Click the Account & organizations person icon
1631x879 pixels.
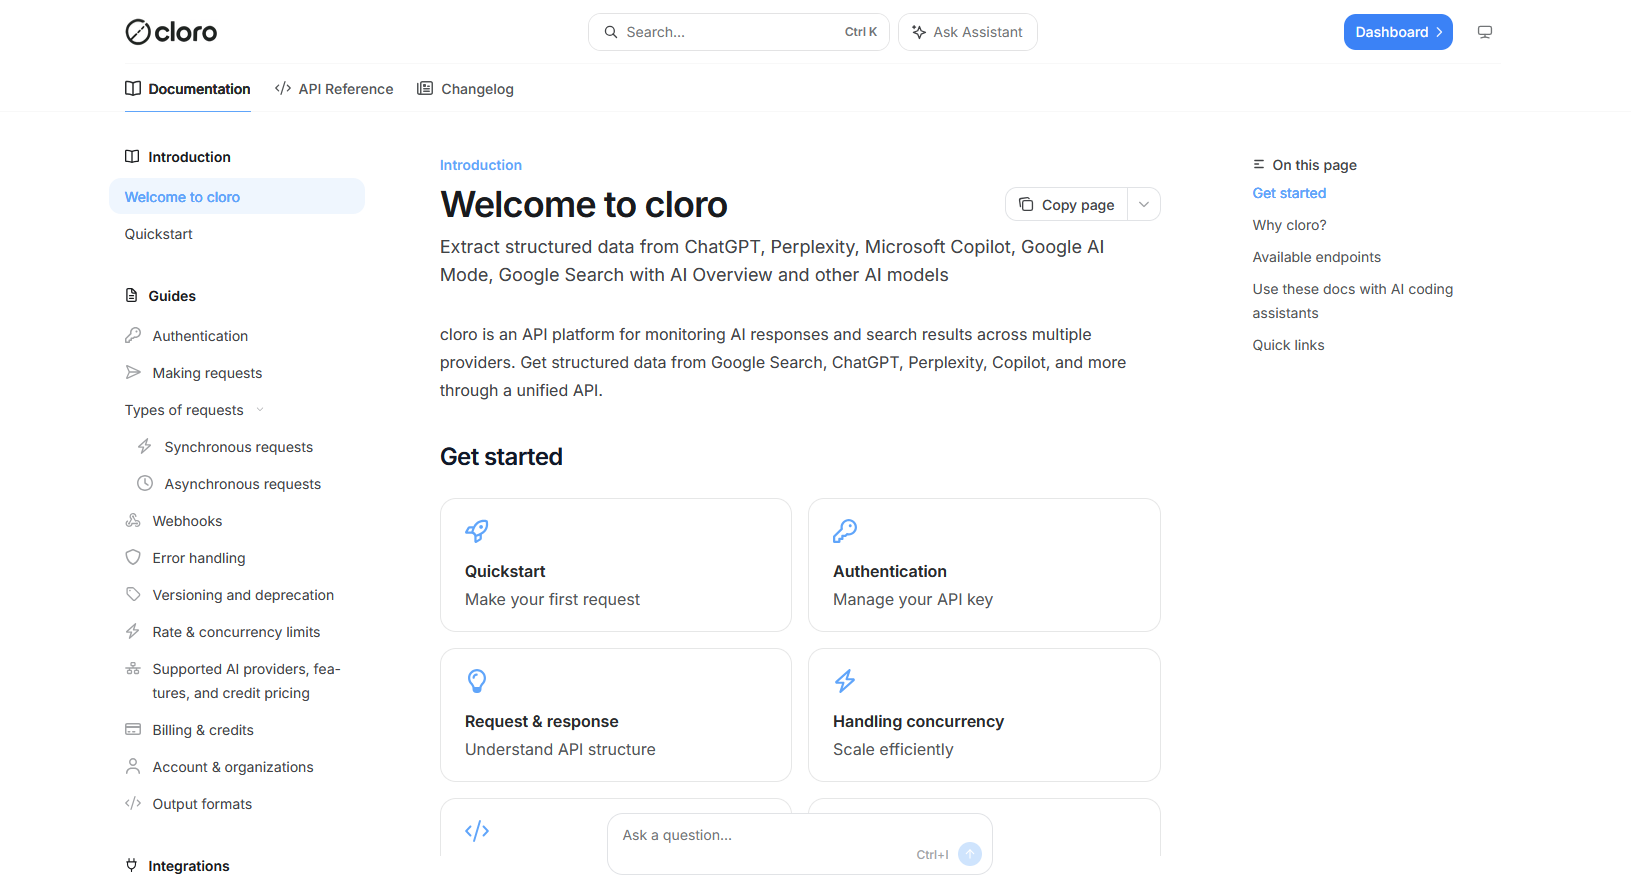coord(133,766)
